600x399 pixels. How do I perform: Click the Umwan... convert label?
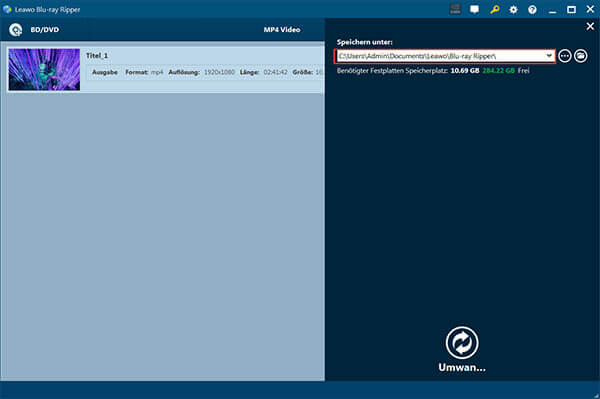[x=462, y=368]
